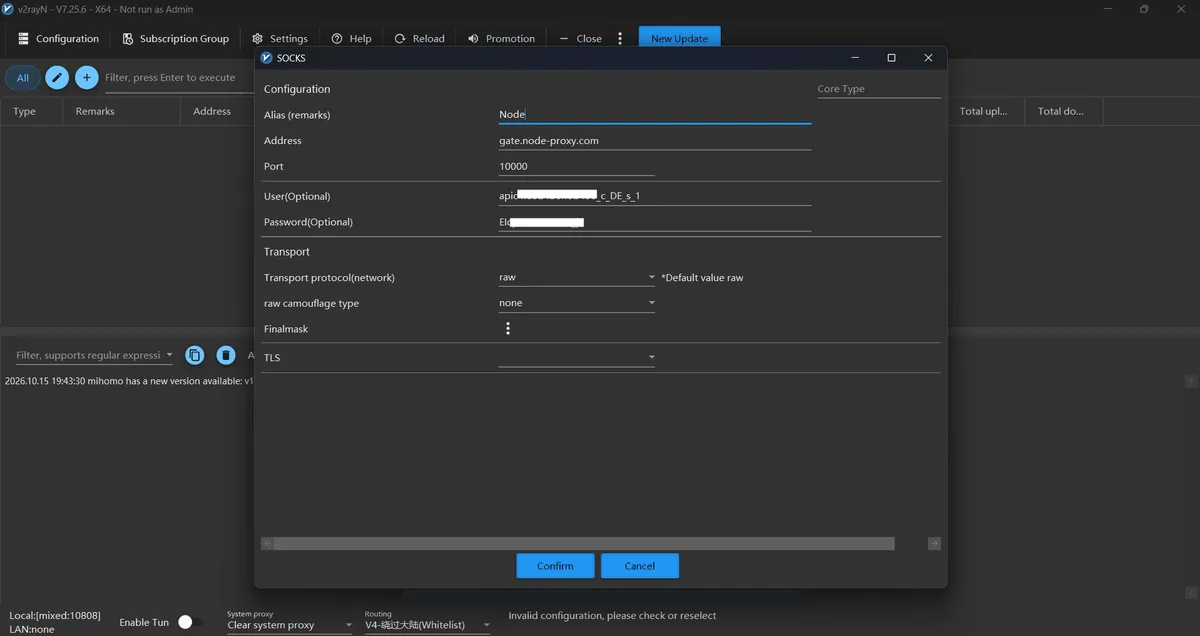This screenshot has width=1200, height=636.
Task: Open the three-dot menu beside Close
Action: pyautogui.click(x=620, y=39)
